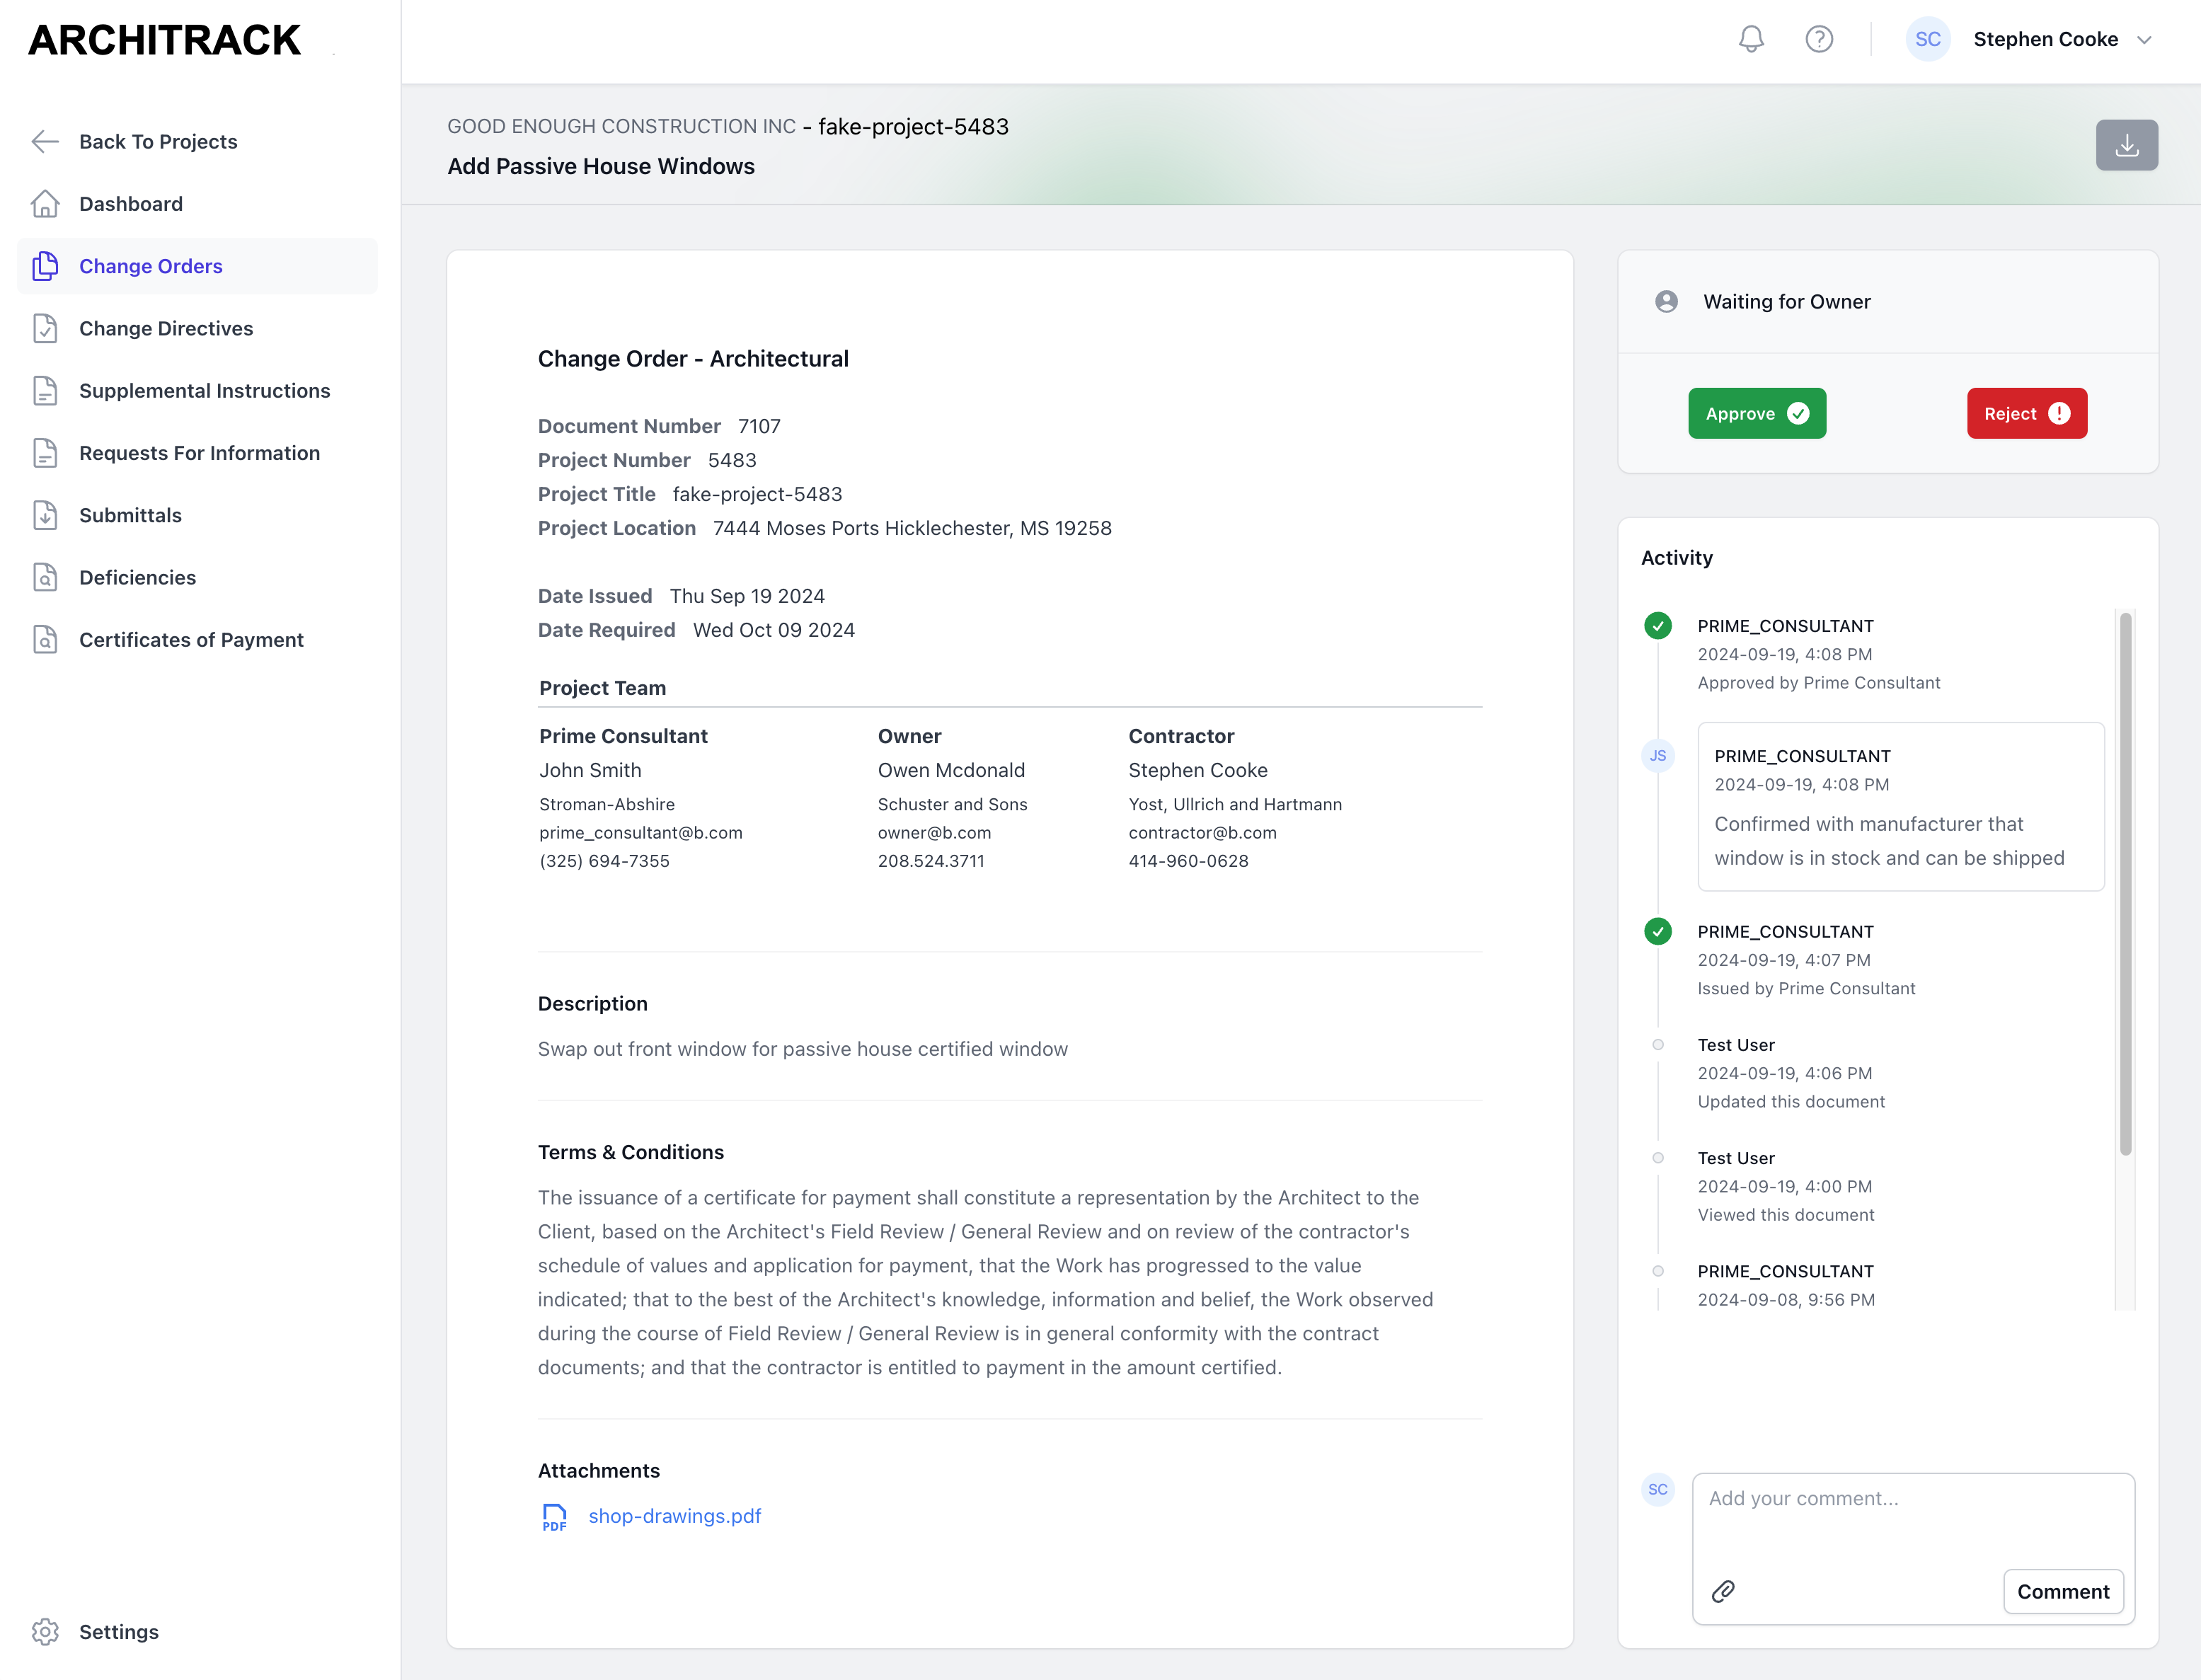The height and width of the screenshot is (1680, 2201).
Task: Click the Waiting for Owner status text
Action: pyautogui.click(x=1786, y=301)
